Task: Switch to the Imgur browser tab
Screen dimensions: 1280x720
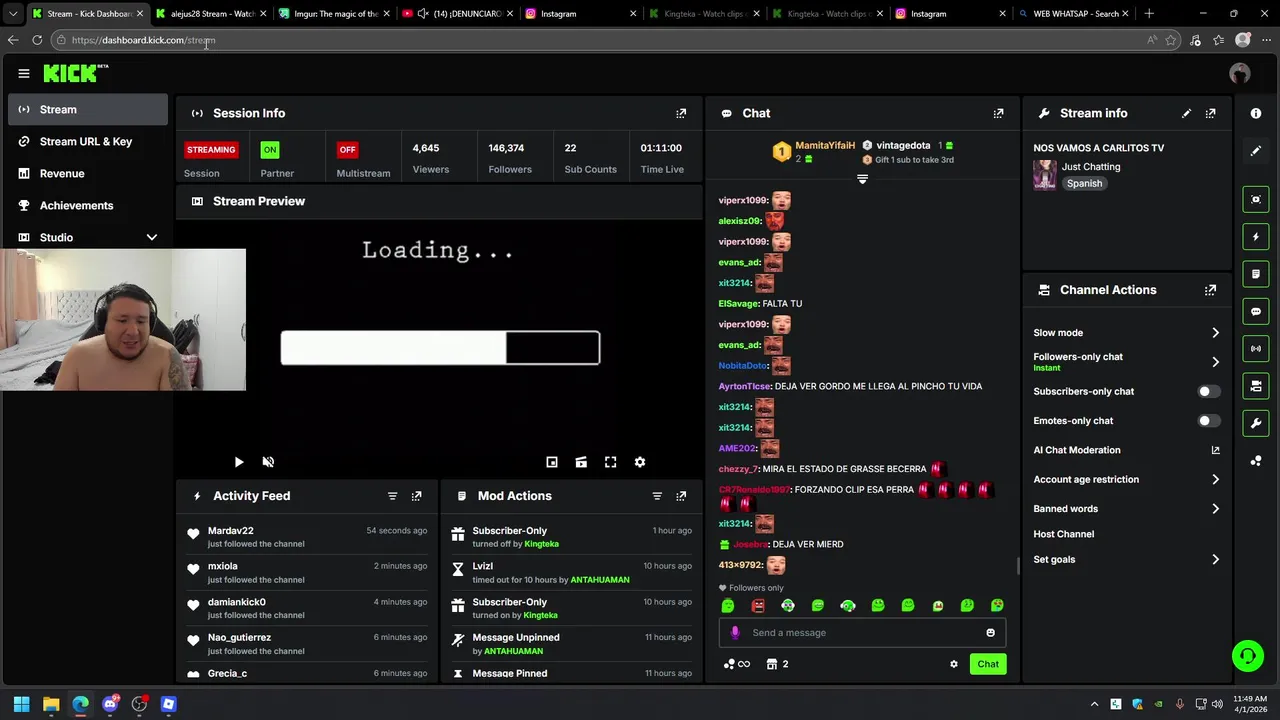Action: (334, 14)
